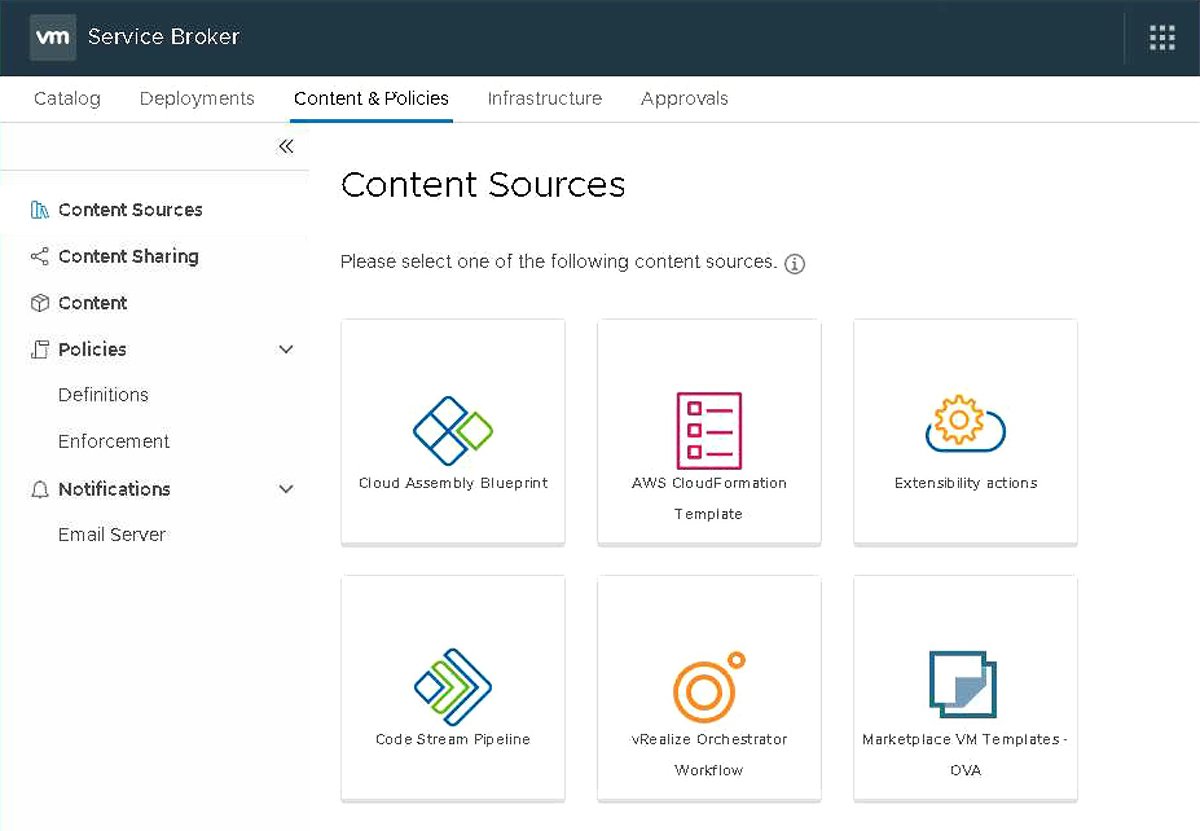This screenshot has width=1200, height=831.
Task: Select Marketplace VM Templates - OVA source
Action: pos(964,687)
